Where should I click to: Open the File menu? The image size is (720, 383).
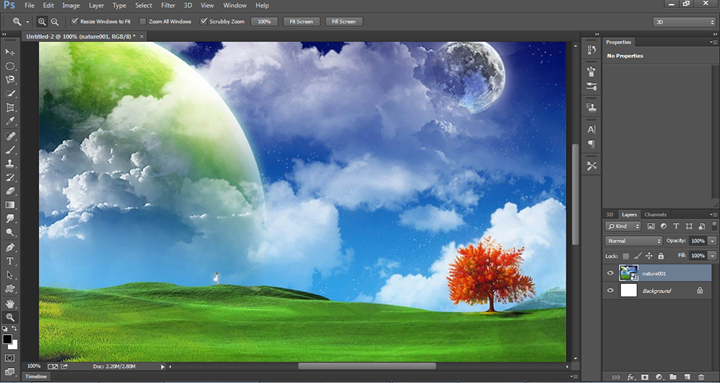click(29, 6)
